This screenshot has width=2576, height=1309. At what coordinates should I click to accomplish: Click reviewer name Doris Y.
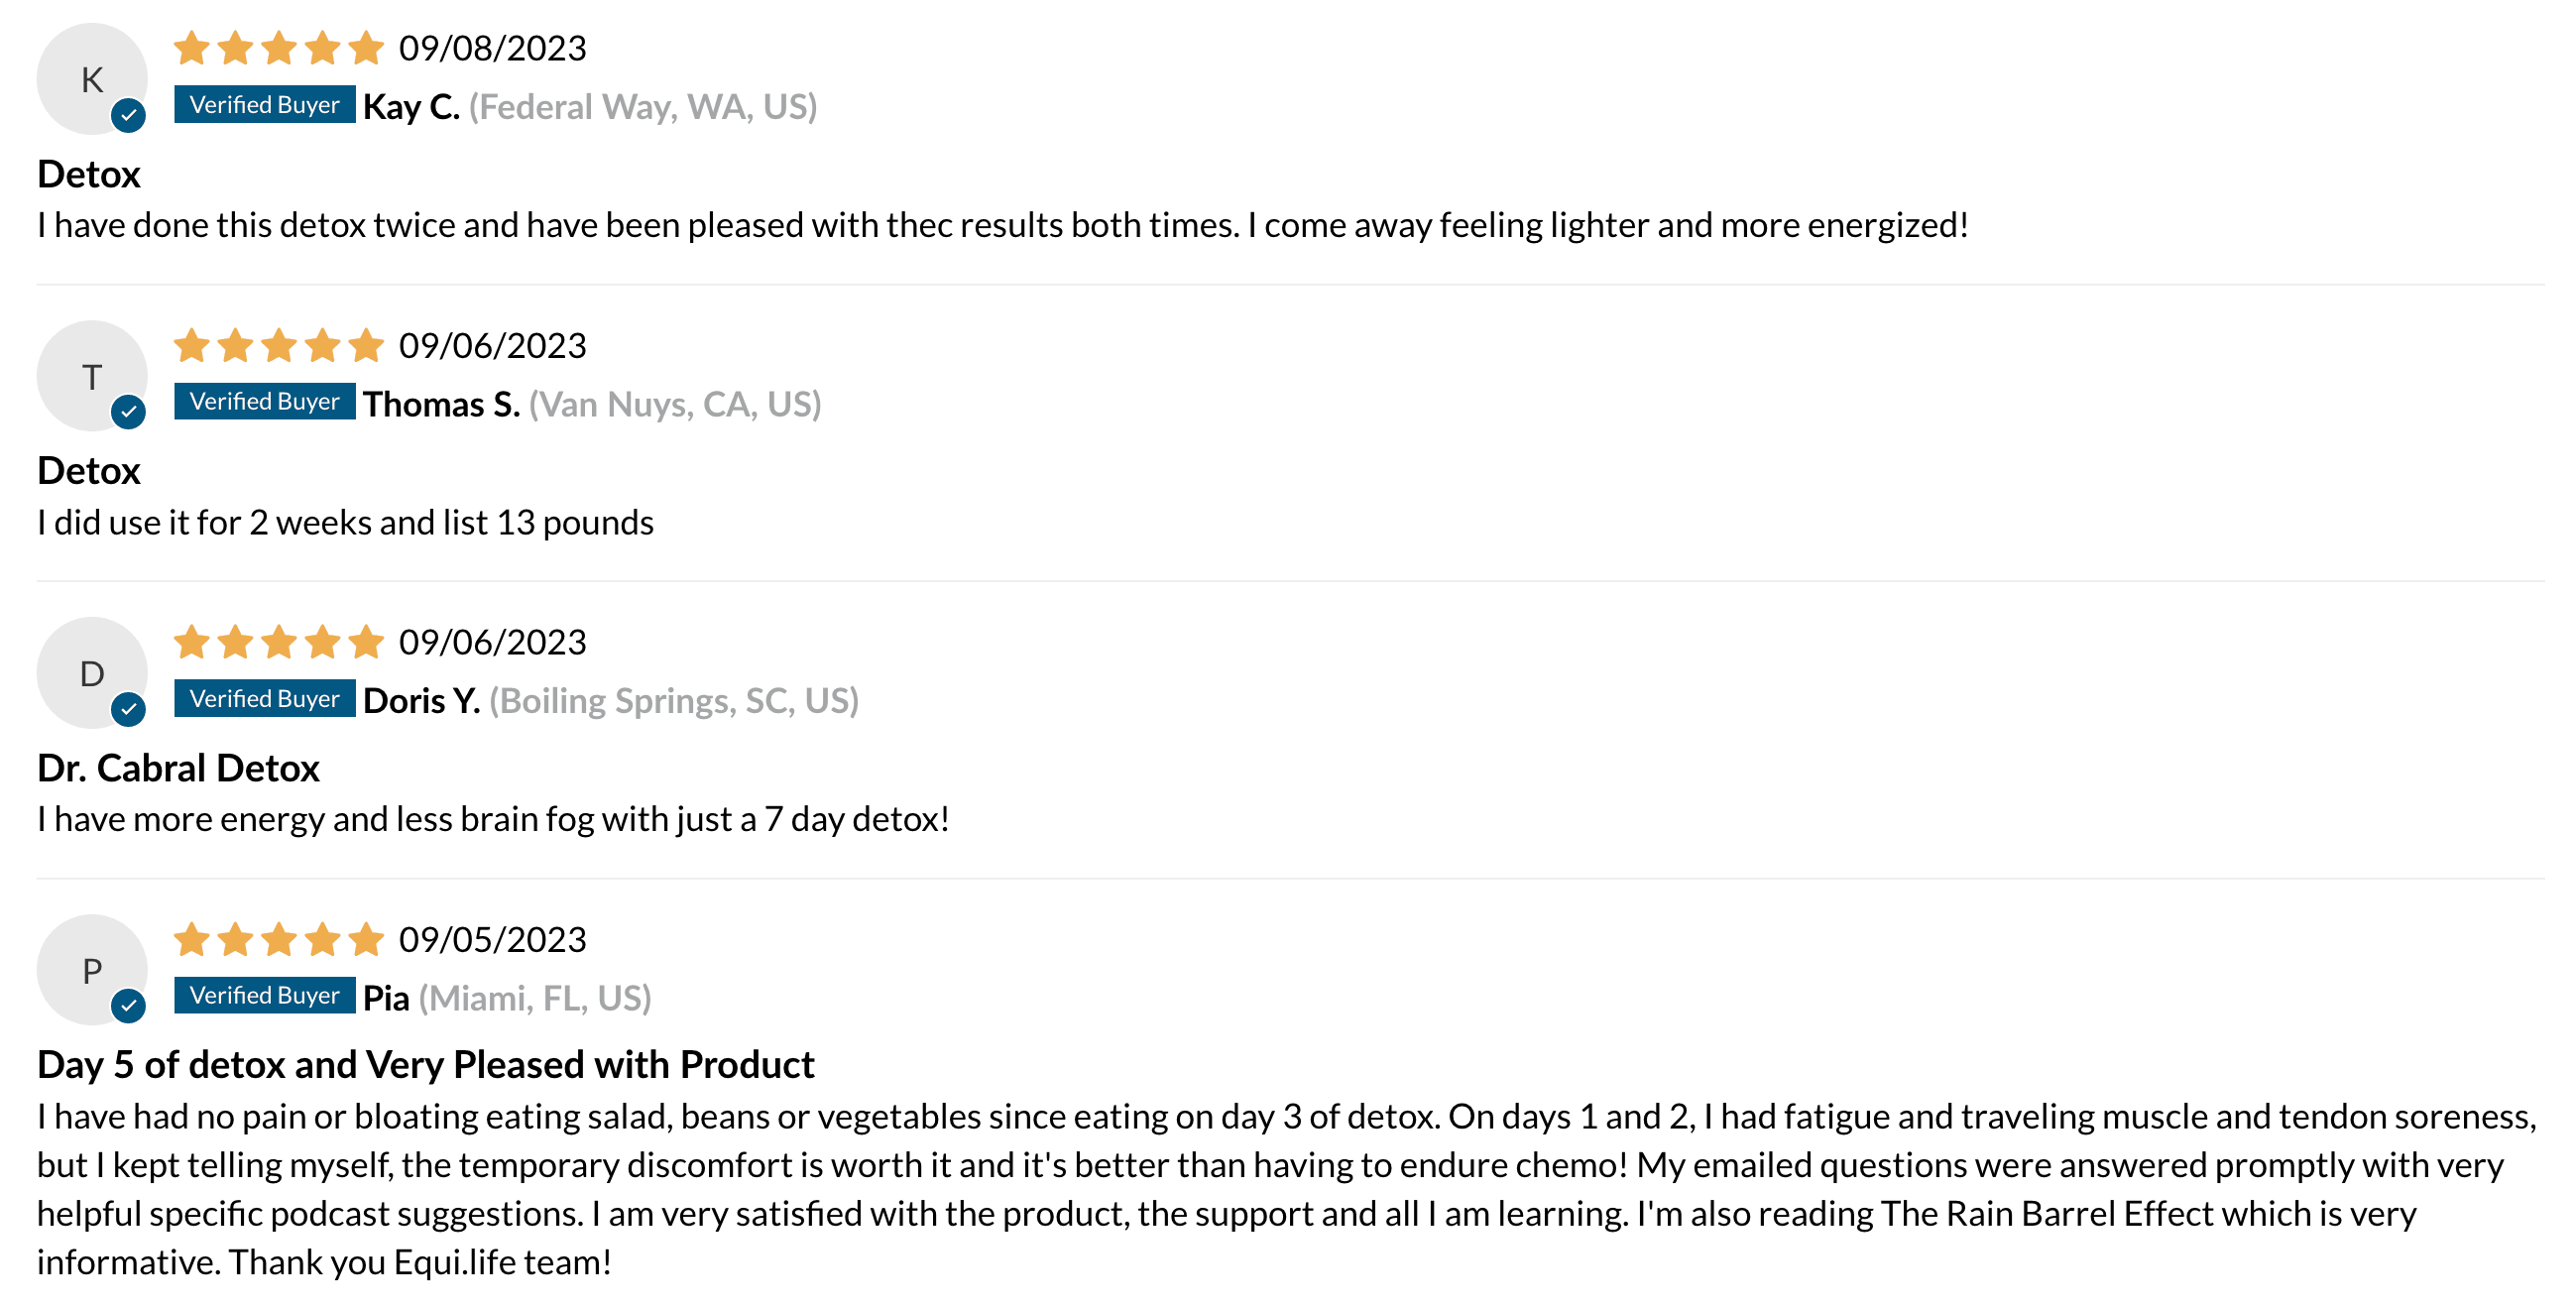coord(421,701)
